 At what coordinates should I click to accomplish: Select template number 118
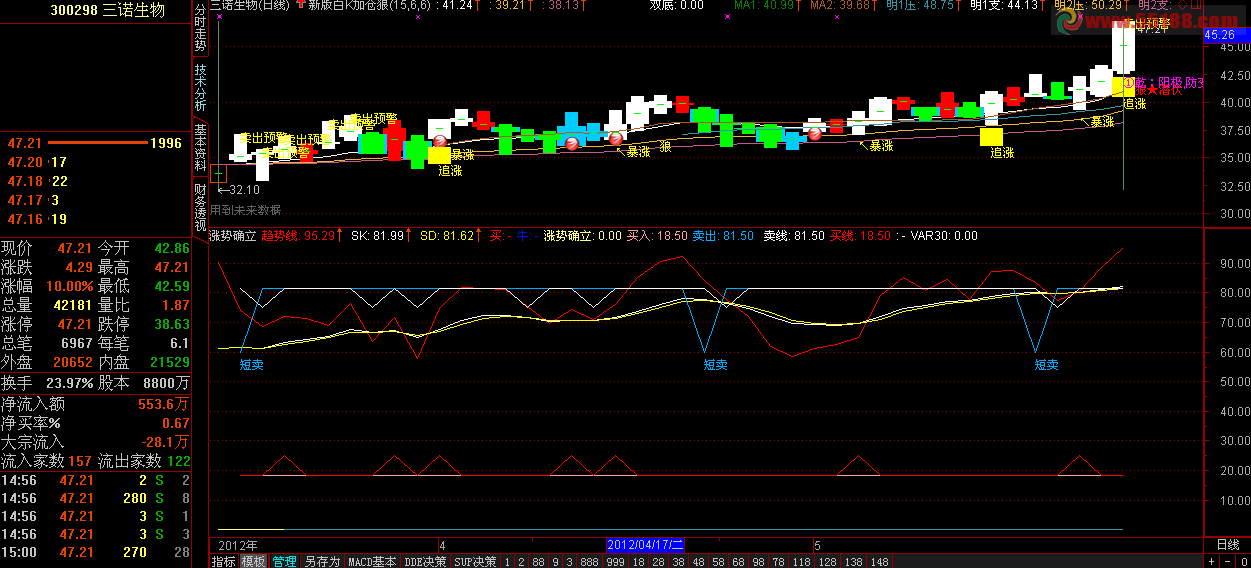(802, 561)
